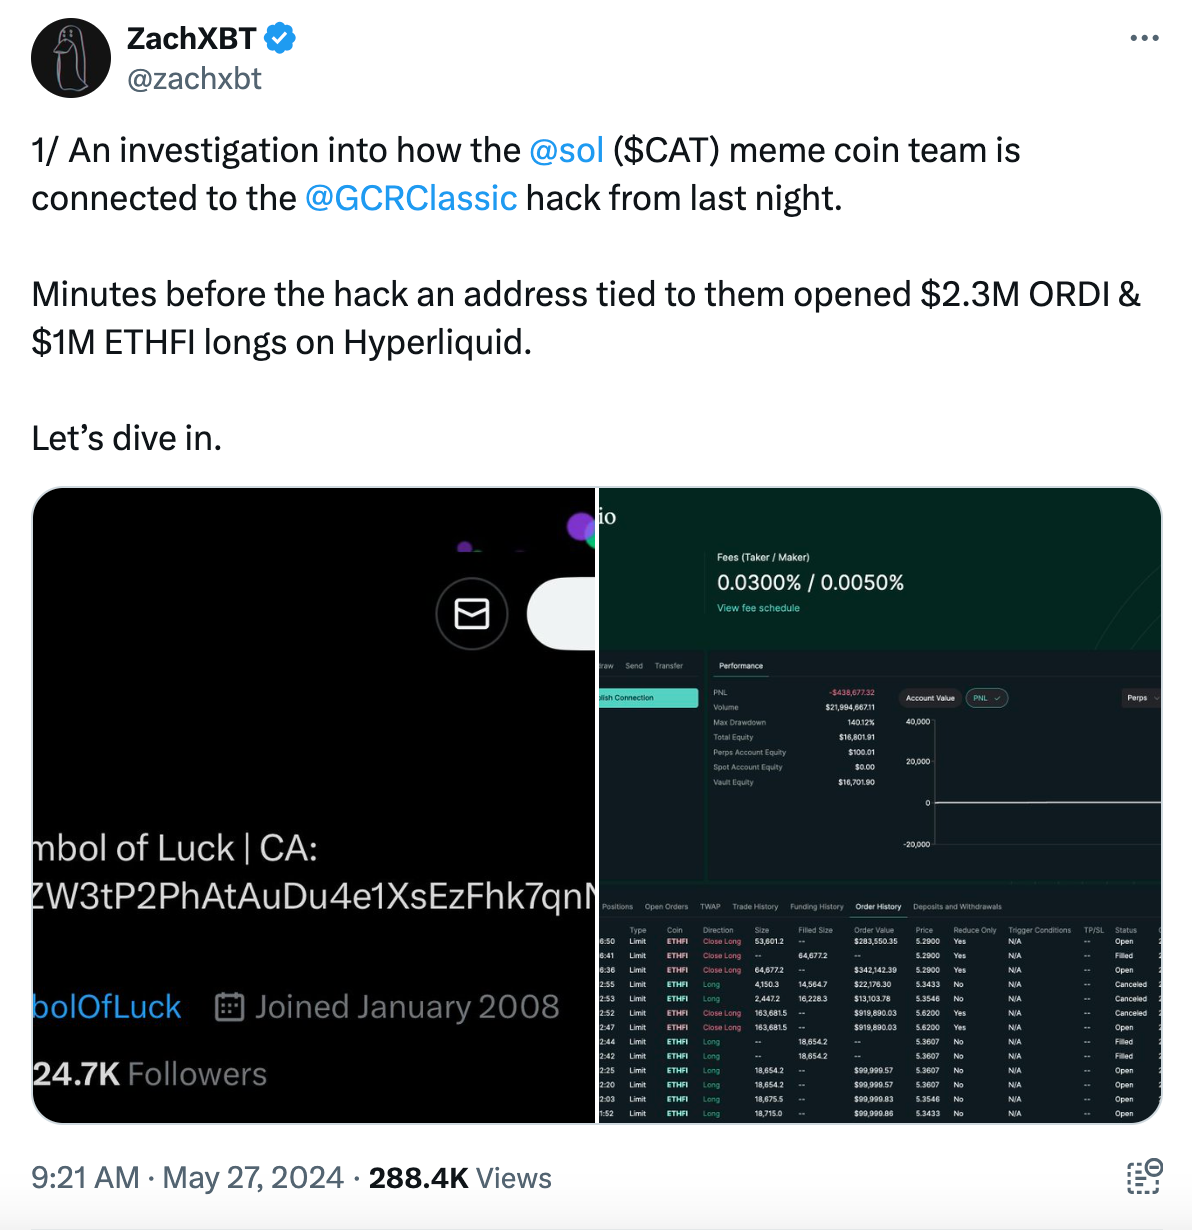Open the Funding History tab
The image size is (1192, 1230).
[817, 907]
